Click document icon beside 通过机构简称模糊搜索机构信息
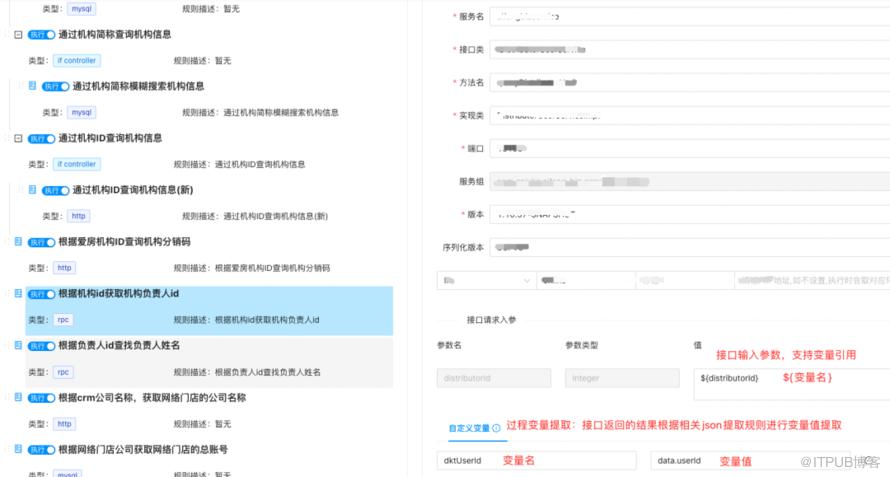Viewport: 890px width, 477px height. (32, 87)
